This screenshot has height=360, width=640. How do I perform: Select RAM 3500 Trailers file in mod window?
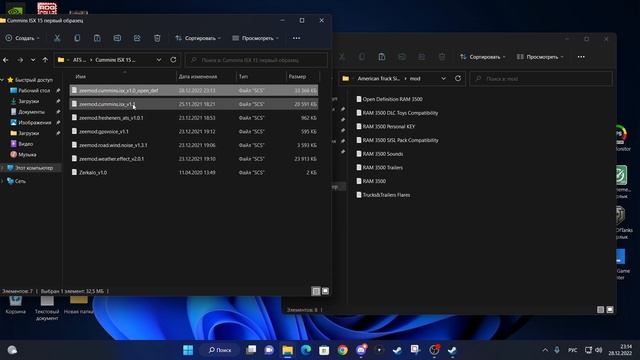click(379, 167)
